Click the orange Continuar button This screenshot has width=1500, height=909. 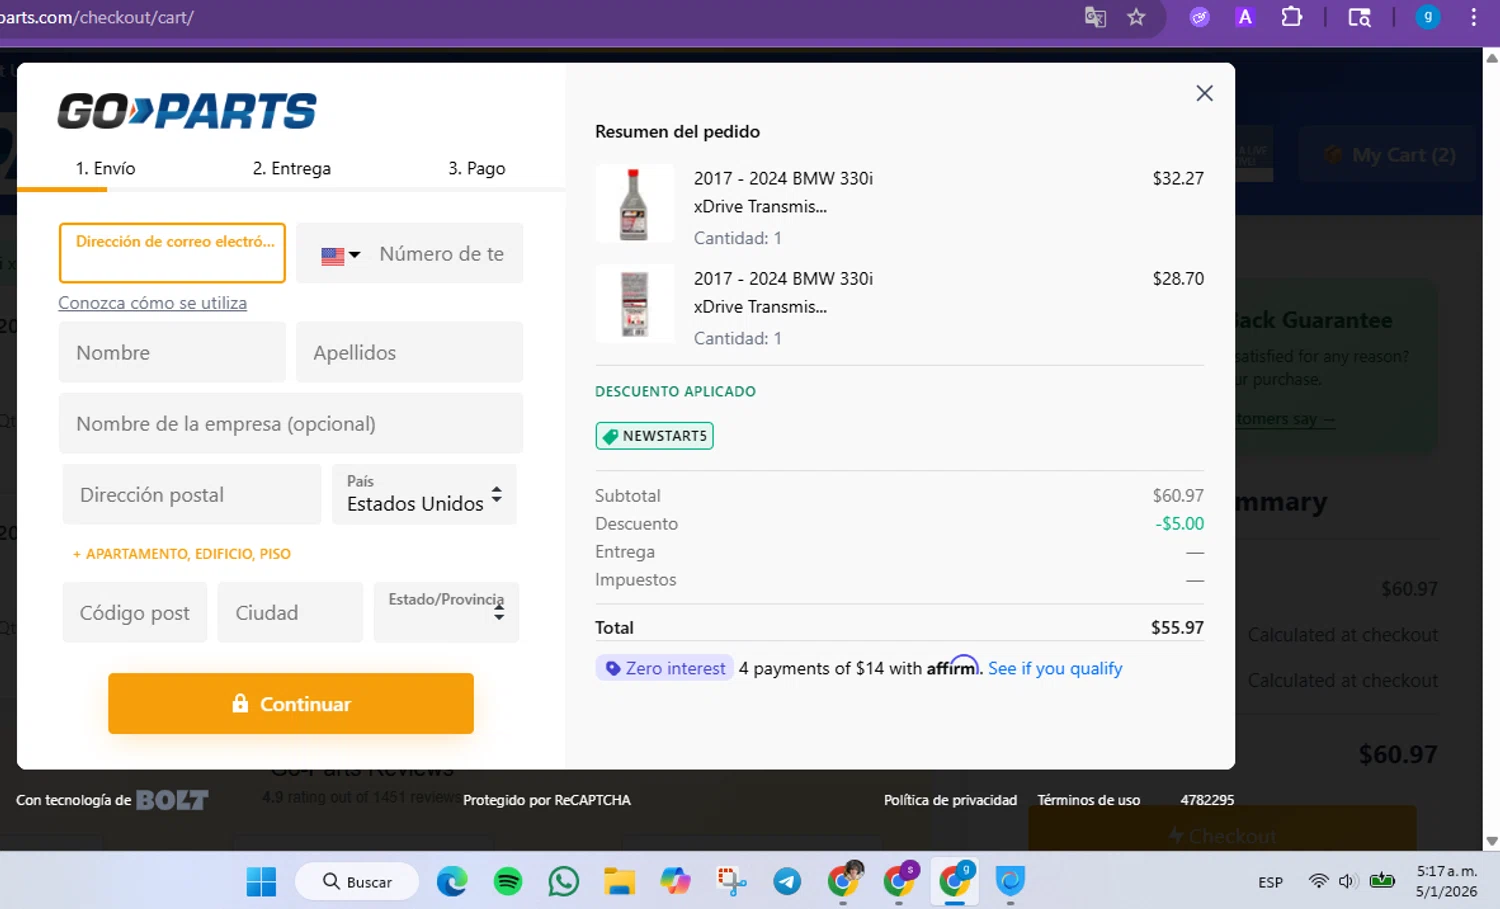[291, 703]
